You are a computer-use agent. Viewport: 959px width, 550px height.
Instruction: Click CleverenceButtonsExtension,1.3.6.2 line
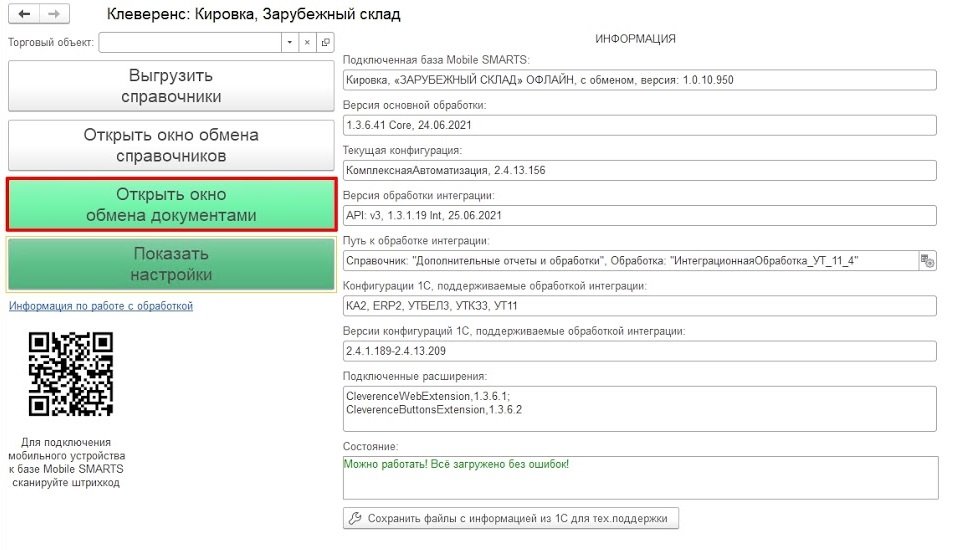[434, 410]
